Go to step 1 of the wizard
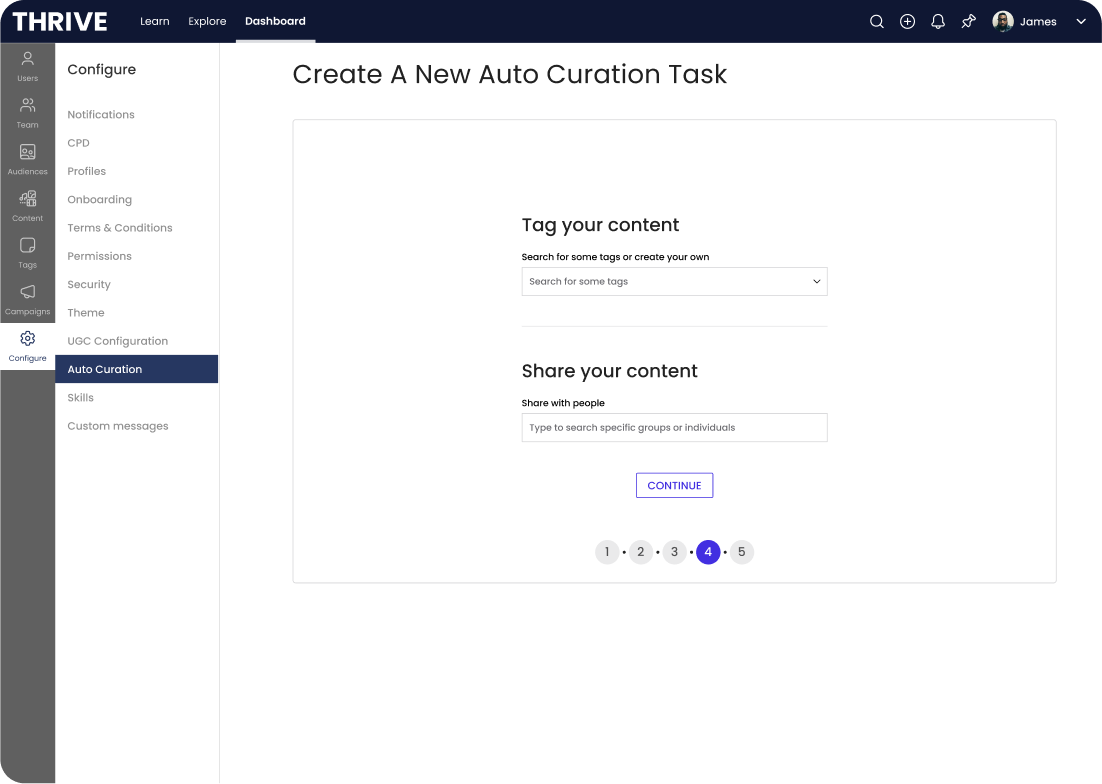1102x784 pixels. 607,552
